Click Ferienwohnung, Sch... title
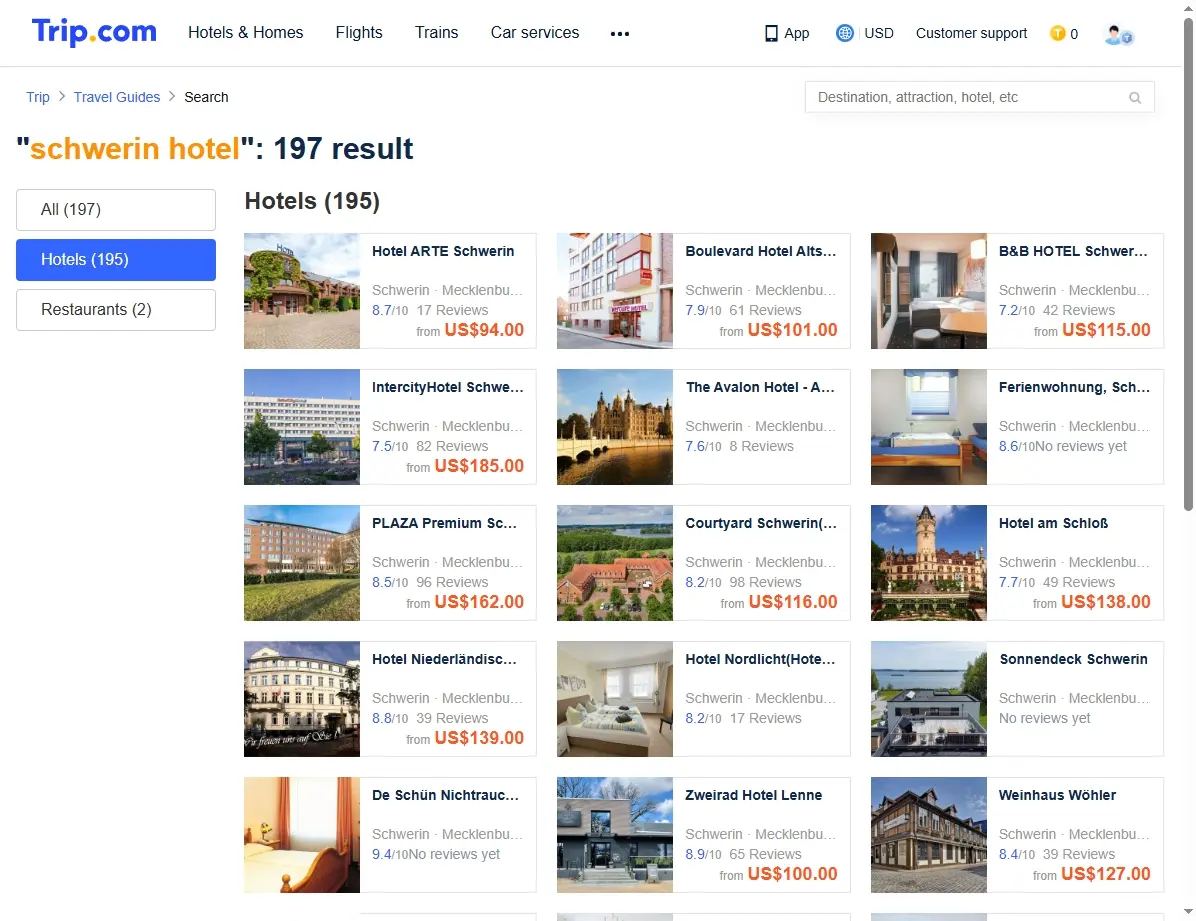This screenshot has height=921, width=1196. point(1074,387)
